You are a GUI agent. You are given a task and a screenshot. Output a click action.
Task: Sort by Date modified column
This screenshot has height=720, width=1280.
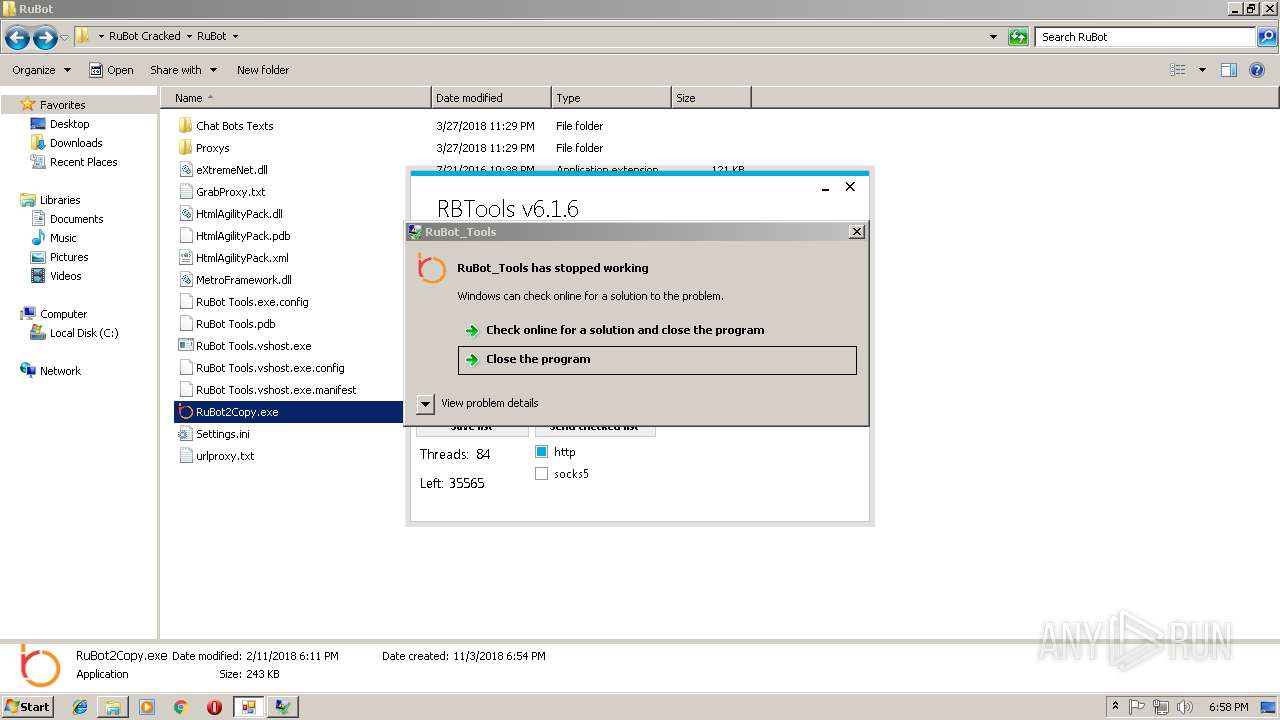491,98
